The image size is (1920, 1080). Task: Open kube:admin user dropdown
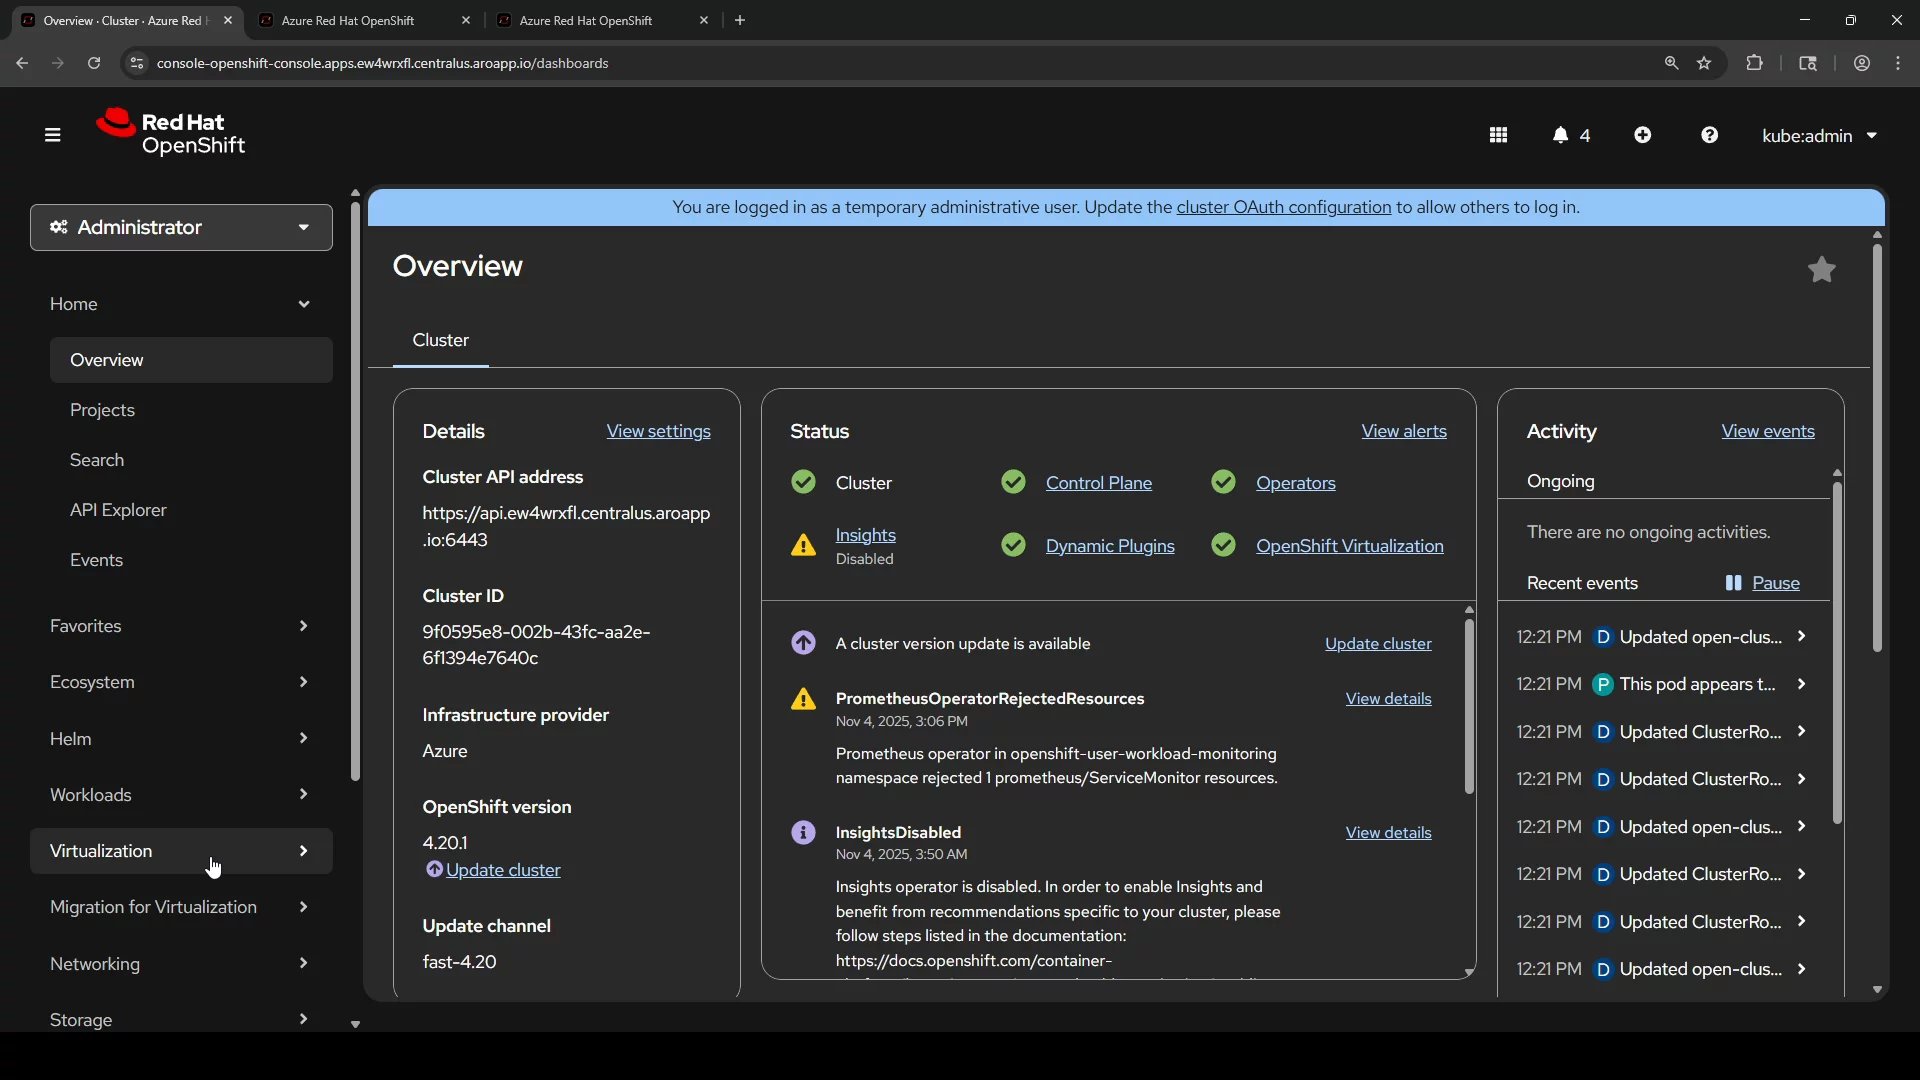(x=1819, y=135)
